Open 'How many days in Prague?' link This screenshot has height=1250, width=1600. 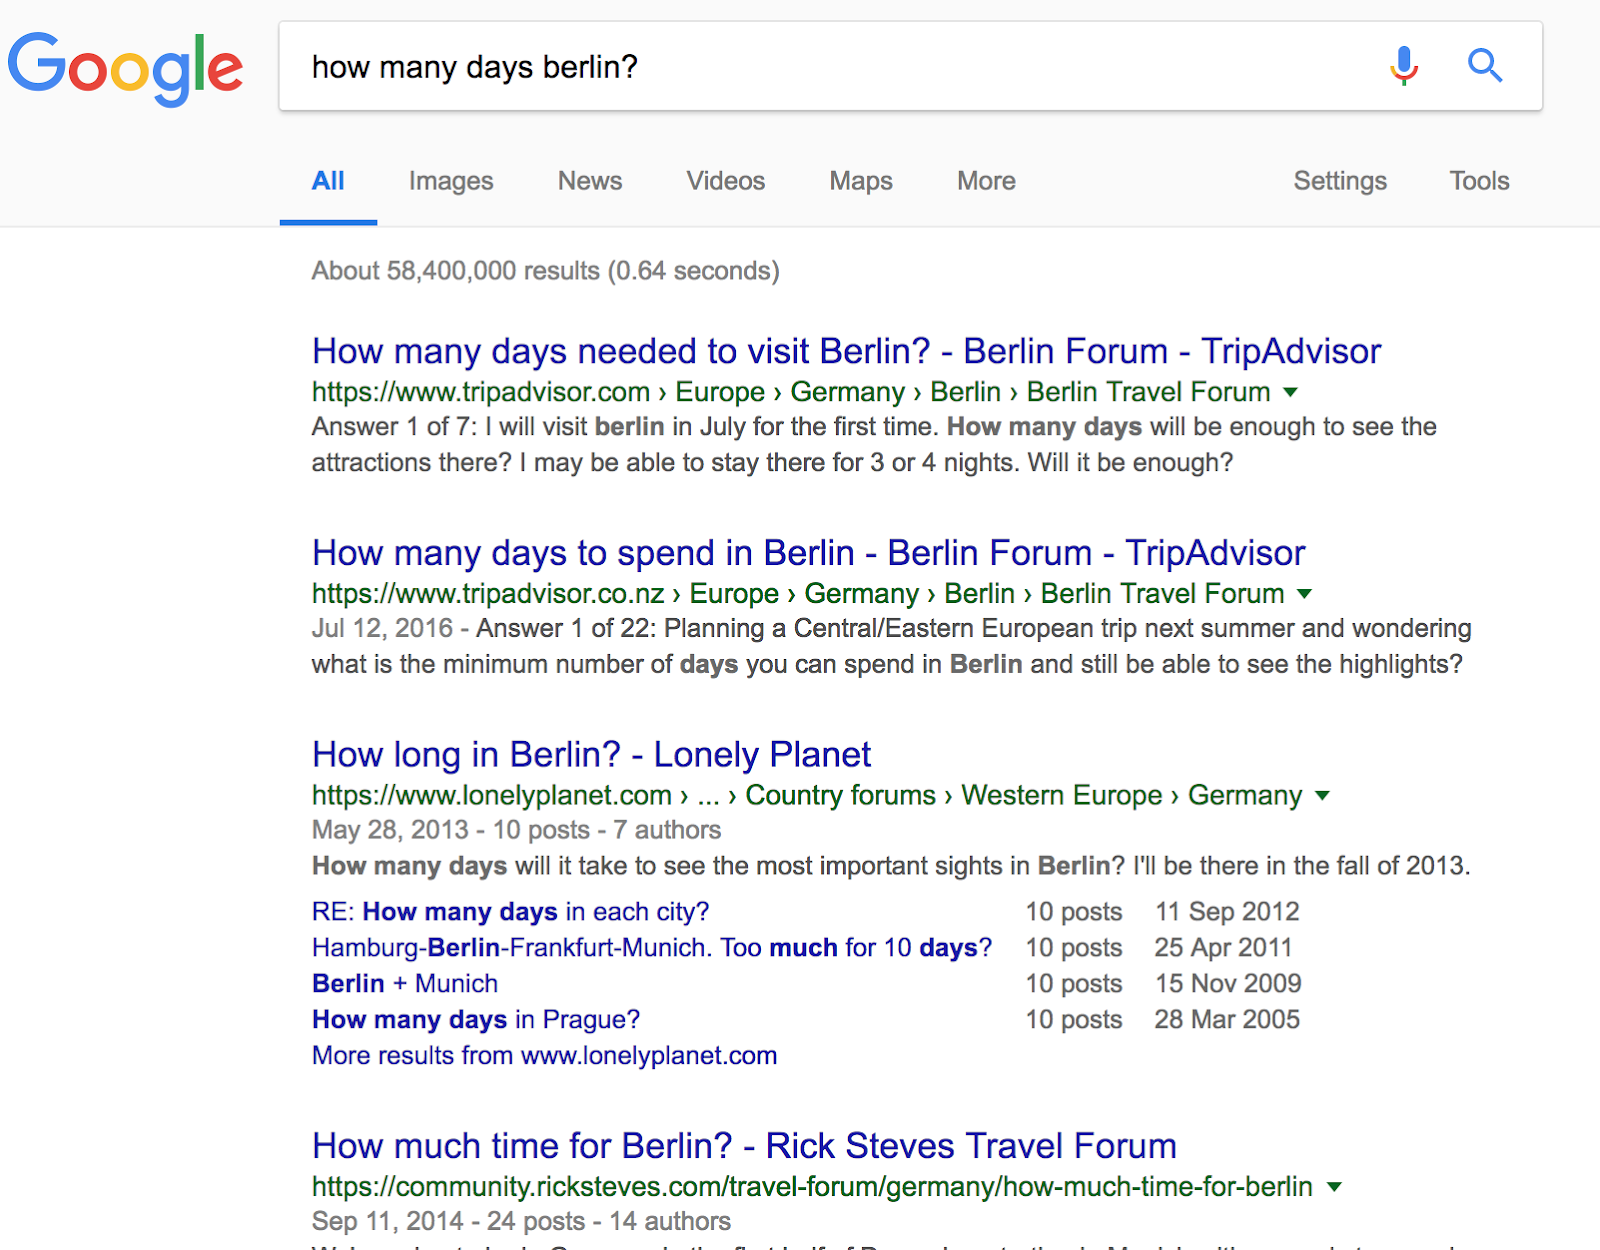(476, 1020)
